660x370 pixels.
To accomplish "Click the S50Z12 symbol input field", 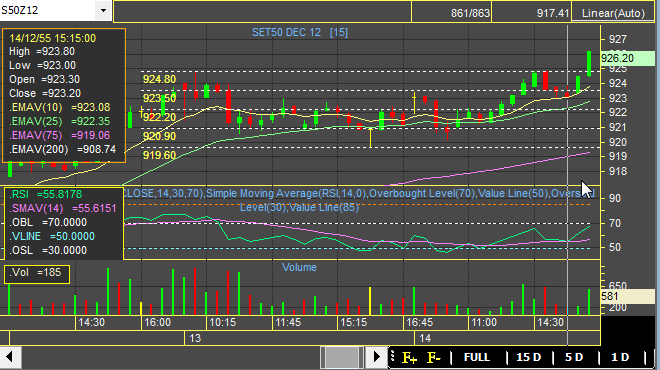I will pos(48,11).
